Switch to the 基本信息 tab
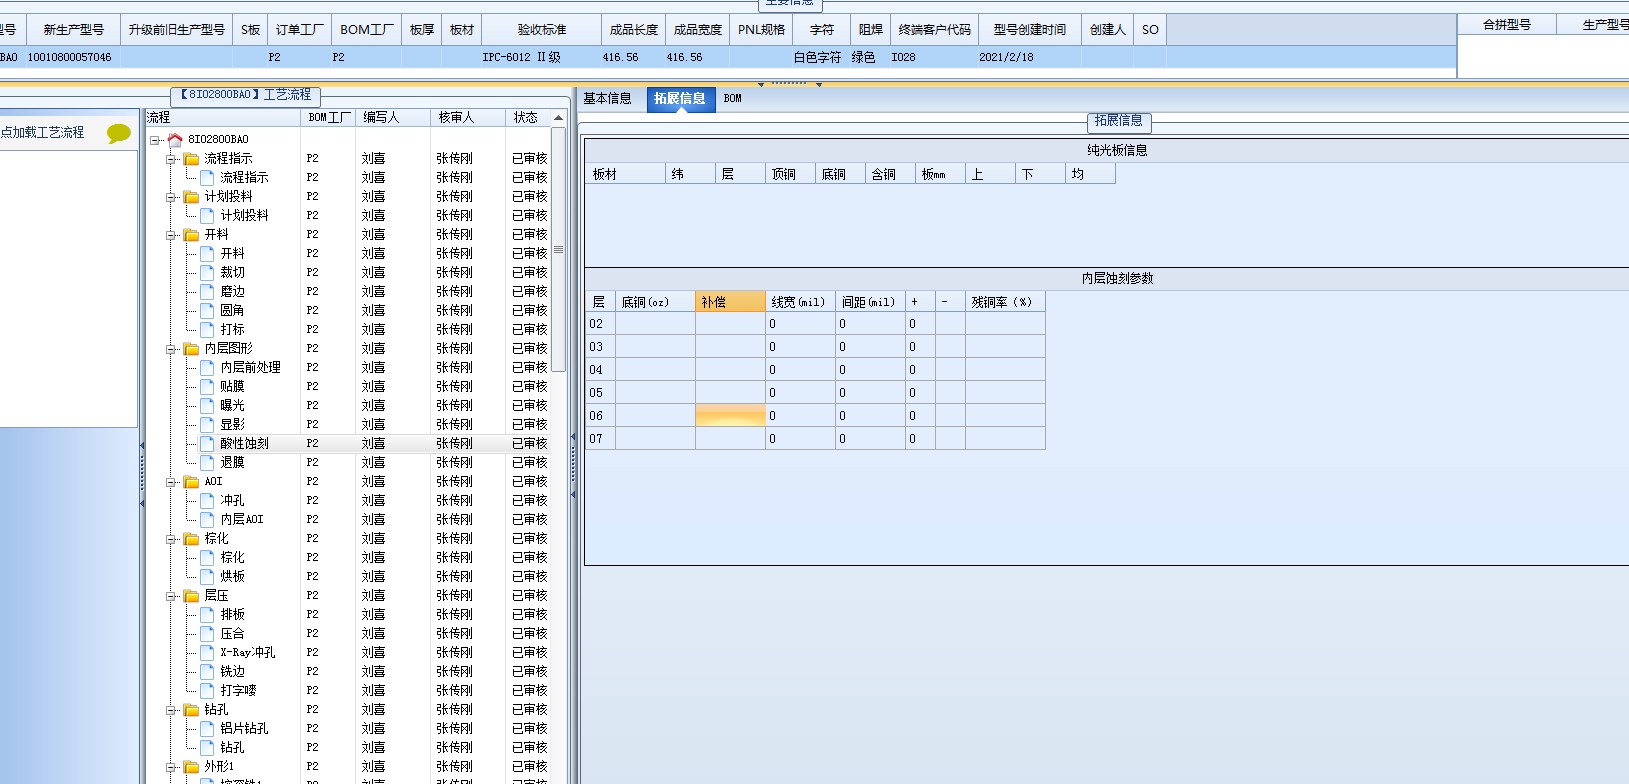Viewport: 1629px width, 784px height. (x=608, y=99)
